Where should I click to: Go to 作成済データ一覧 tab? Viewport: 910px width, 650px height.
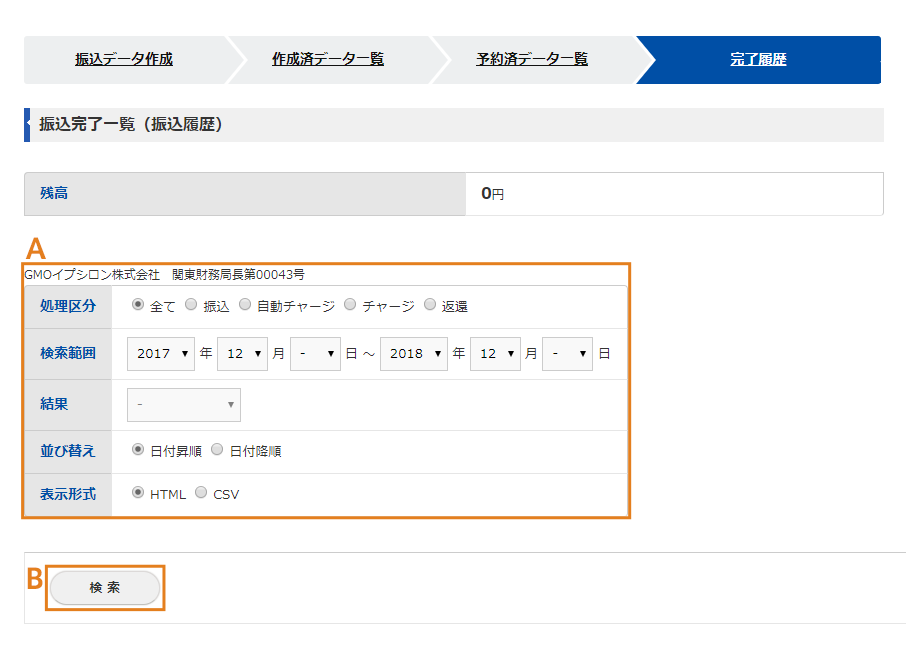point(328,60)
